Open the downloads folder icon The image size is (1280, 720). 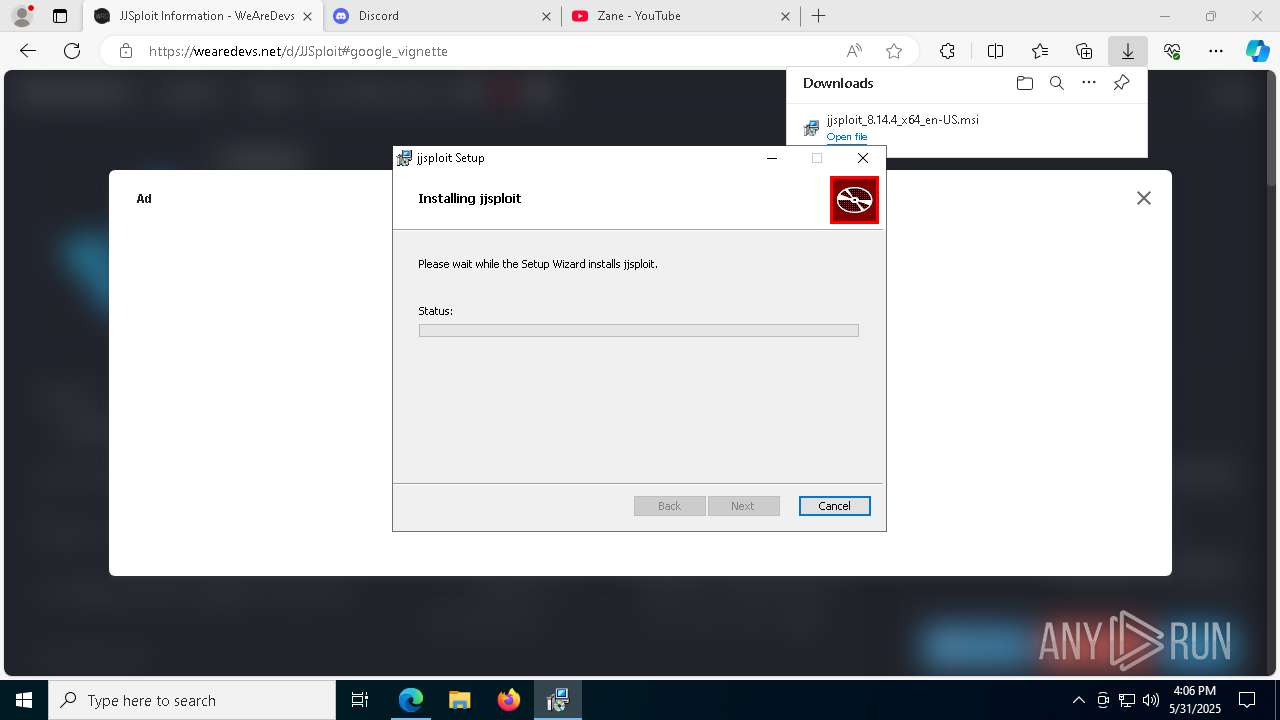tap(1024, 83)
